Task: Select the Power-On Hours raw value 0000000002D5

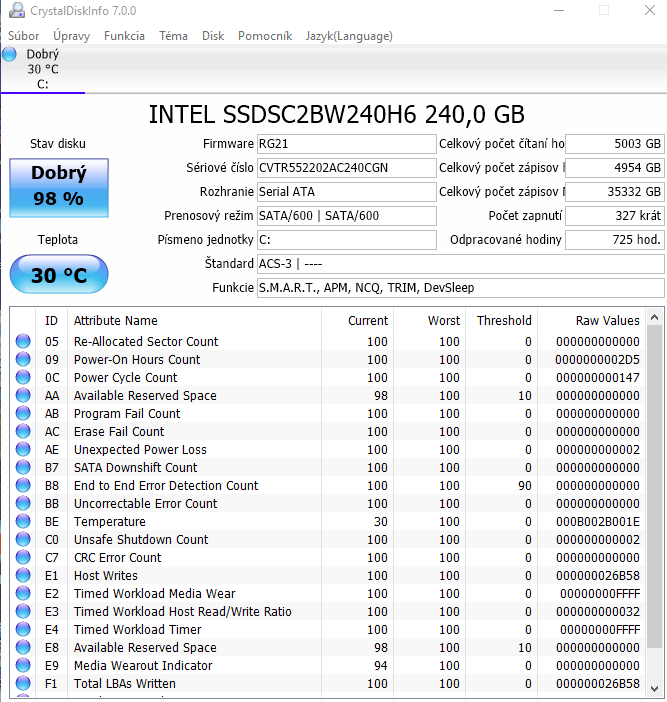Action: point(598,359)
